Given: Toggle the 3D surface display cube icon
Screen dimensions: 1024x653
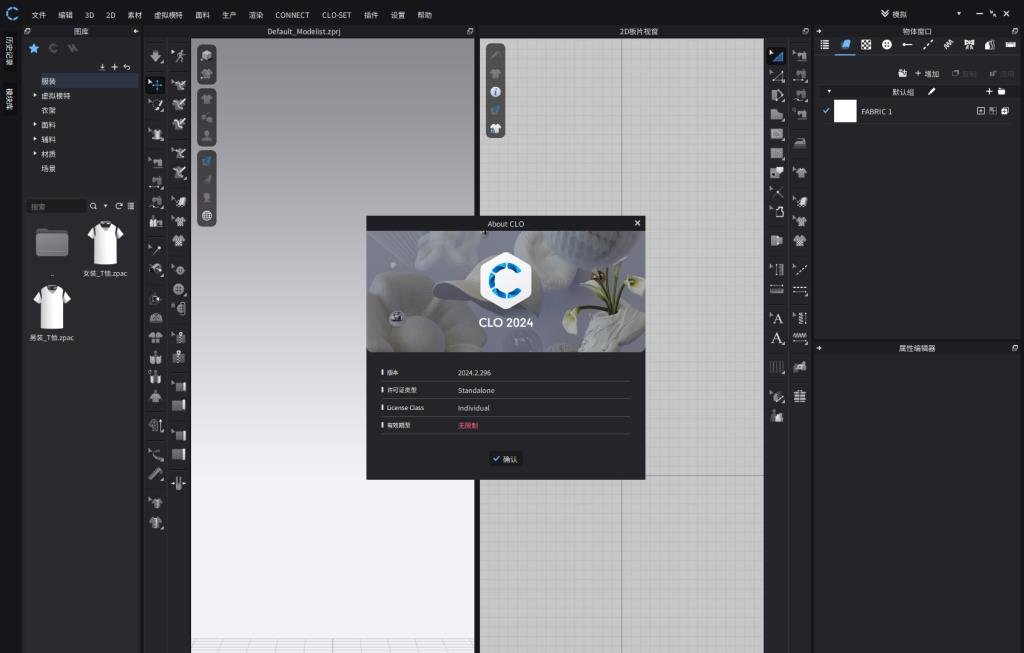Looking at the screenshot, I should click(x=207, y=56).
